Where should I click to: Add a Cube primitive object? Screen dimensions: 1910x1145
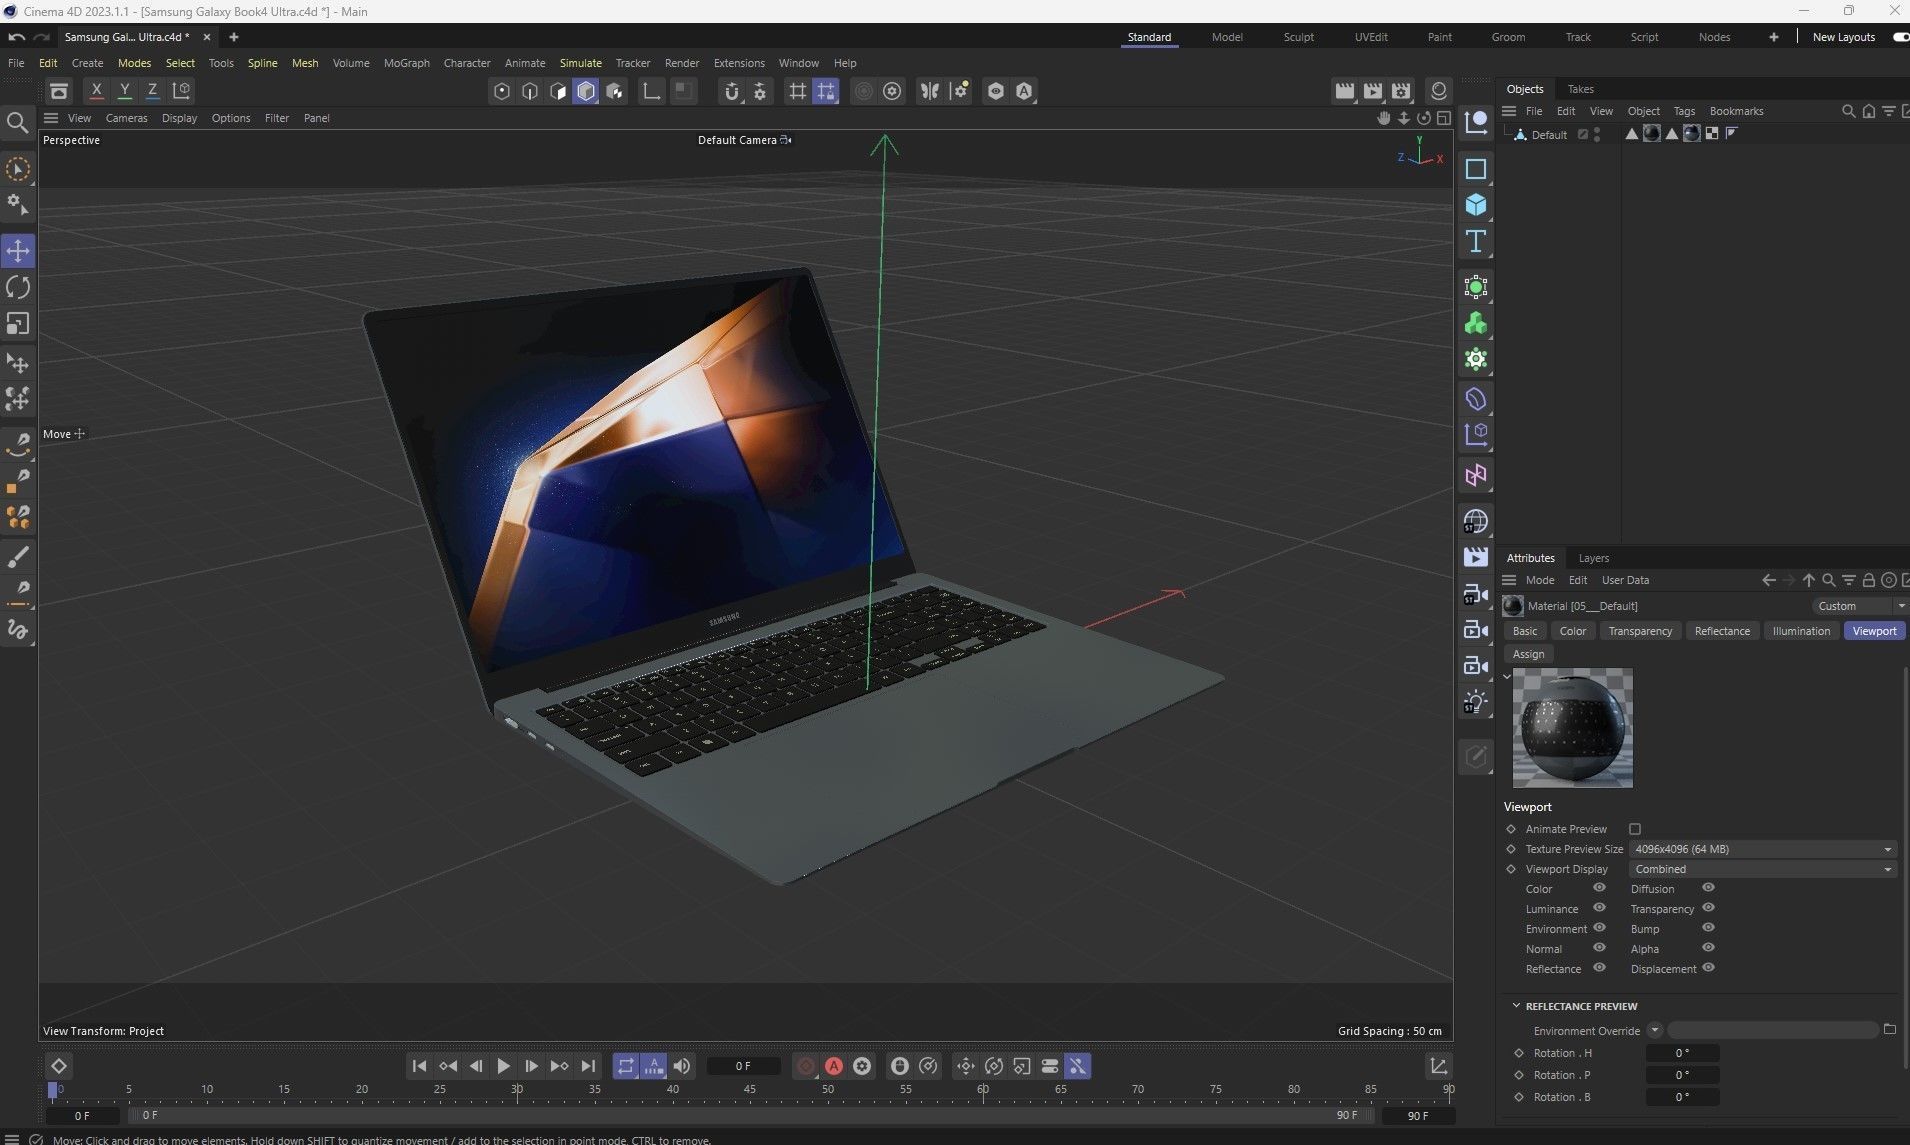[x=1476, y=205]
